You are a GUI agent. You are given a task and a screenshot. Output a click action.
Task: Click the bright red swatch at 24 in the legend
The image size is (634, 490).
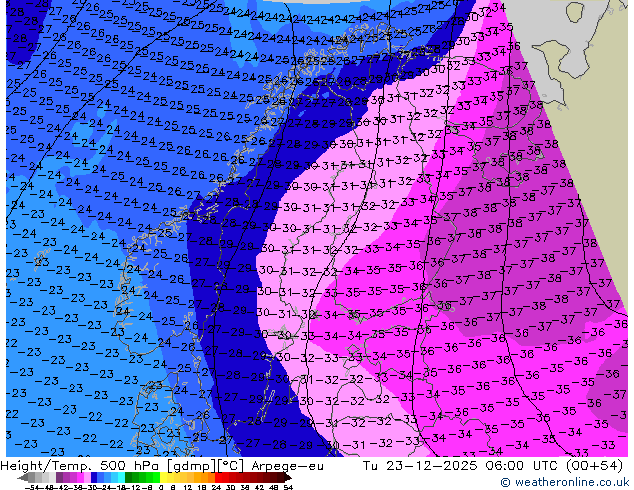[x=218, y=478]
